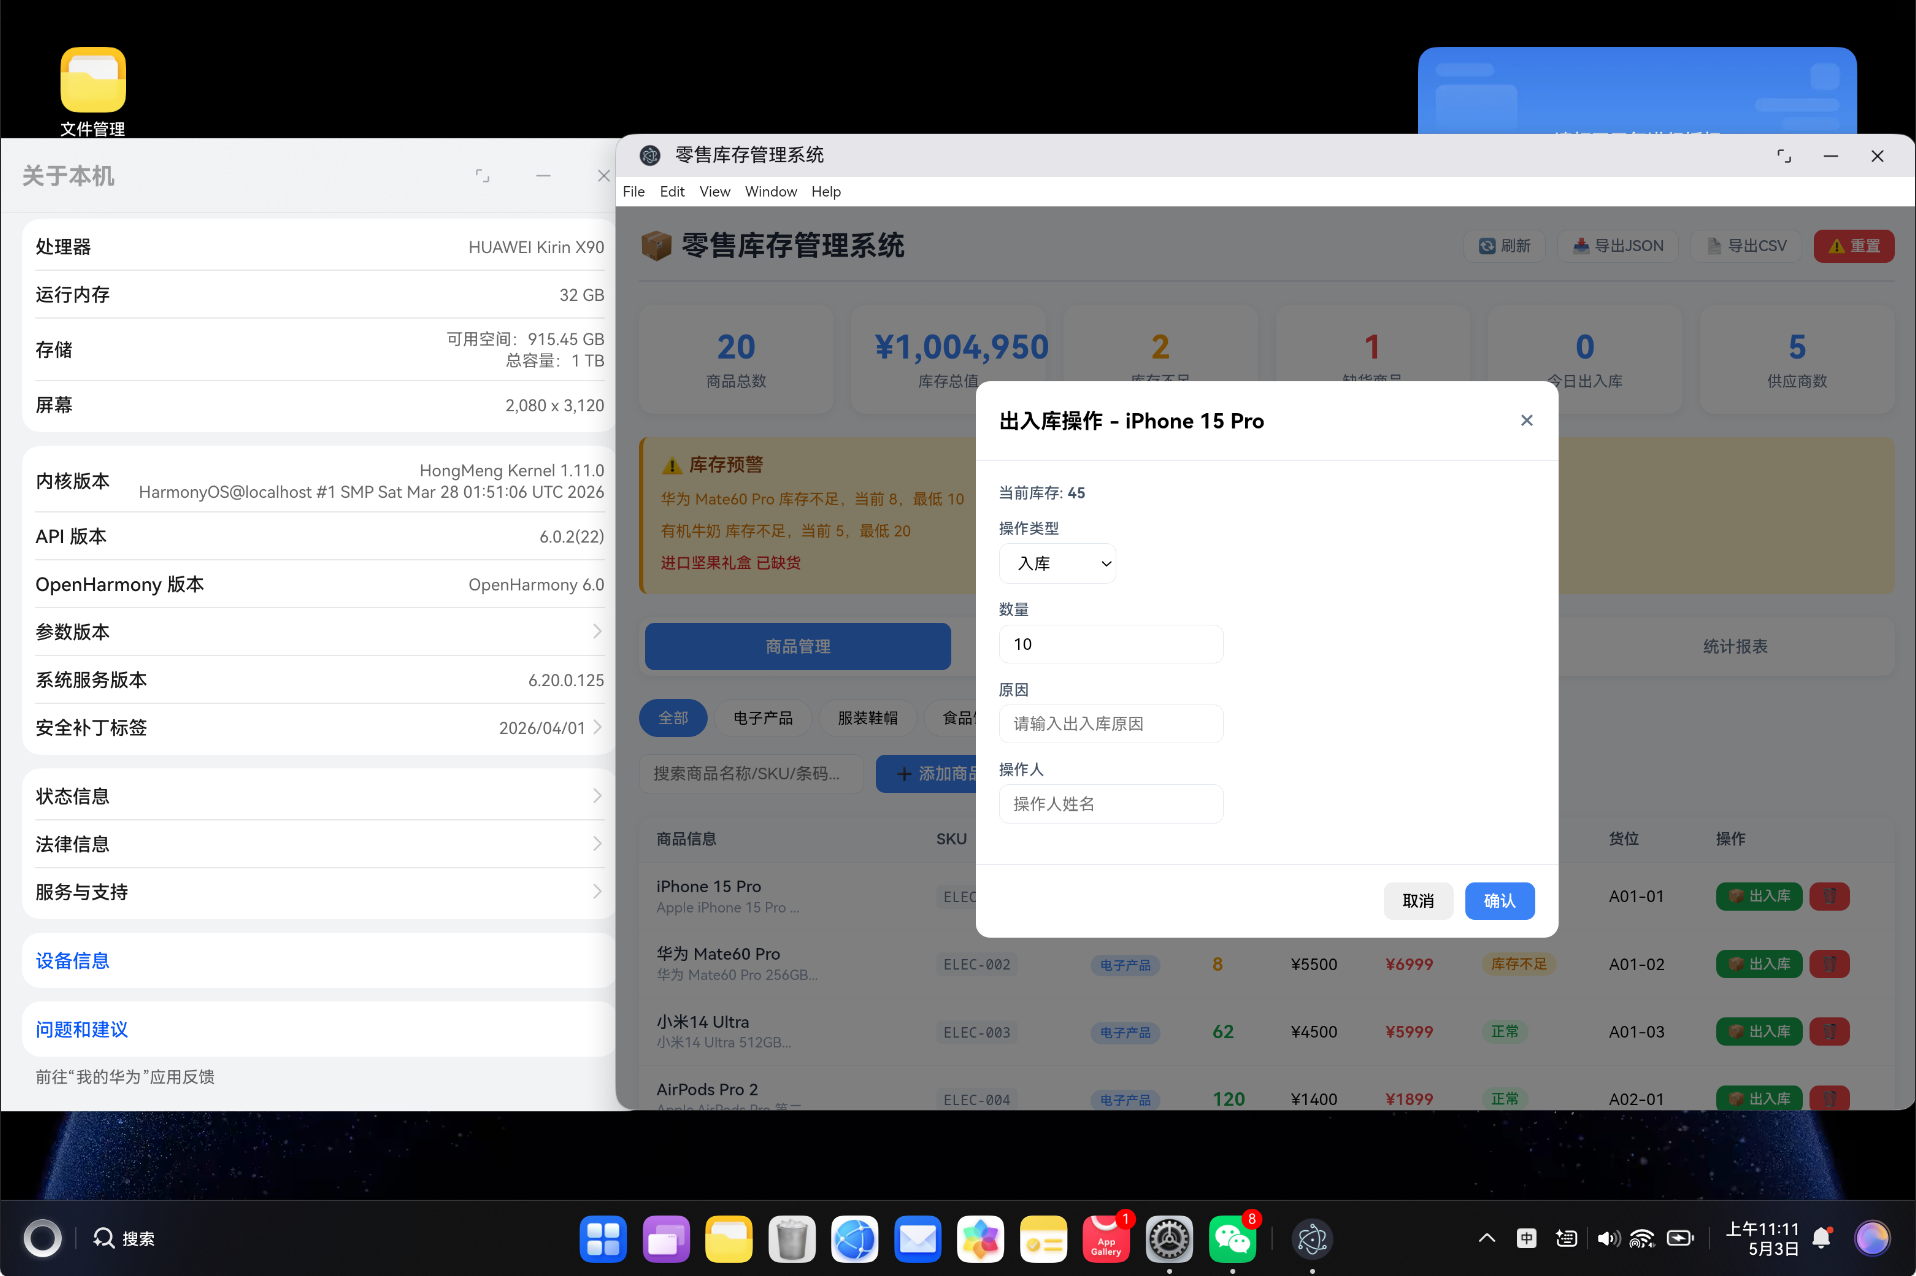Delete the 华为 Mate60 Pro row
Viewport: 1916px width, 1276px height.
click(x=1829, y=964)
